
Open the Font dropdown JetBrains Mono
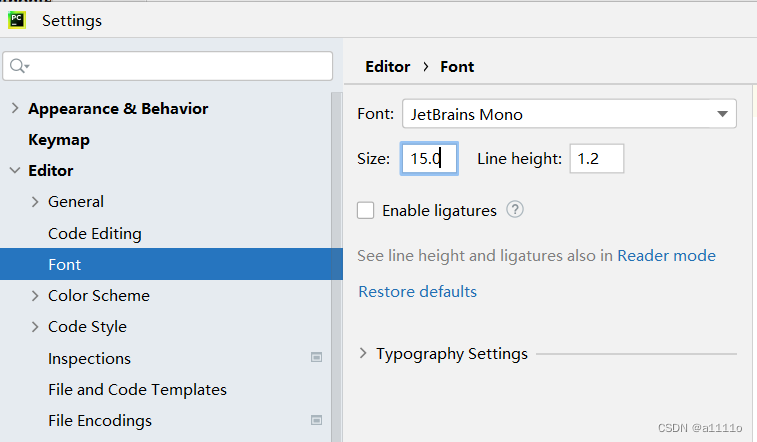[x=569, y=114]
